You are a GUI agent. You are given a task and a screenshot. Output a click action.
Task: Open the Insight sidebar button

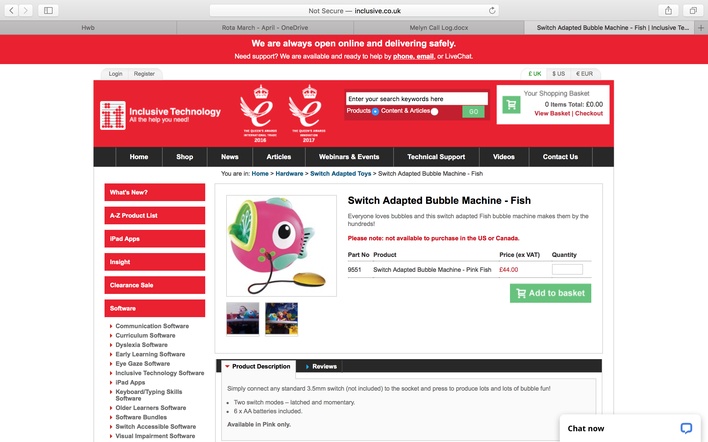(x=154, y=262)
